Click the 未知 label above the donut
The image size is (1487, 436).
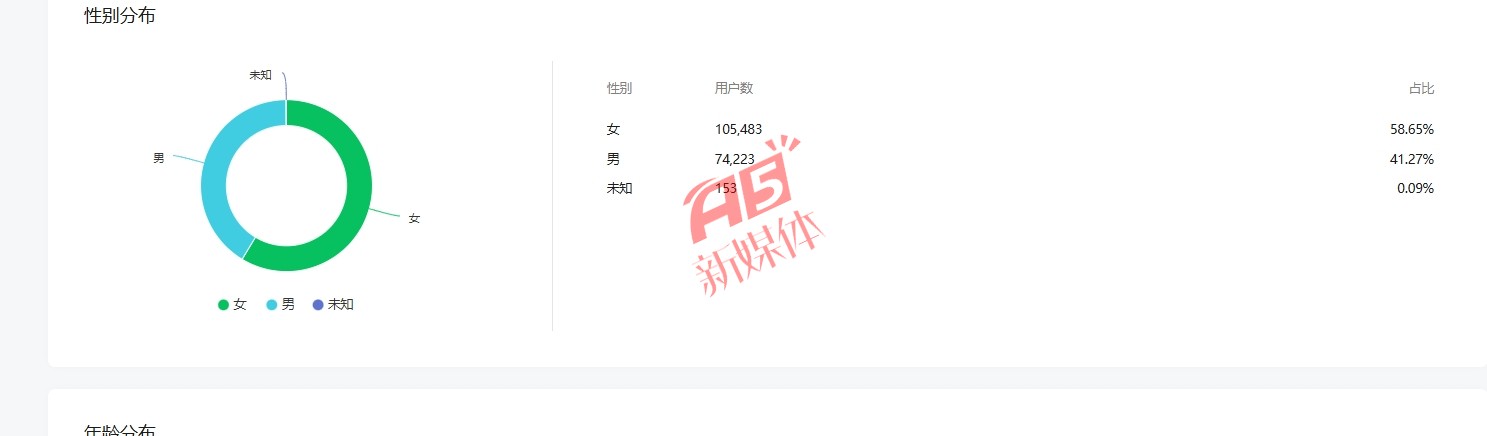[x=260, y=75]
